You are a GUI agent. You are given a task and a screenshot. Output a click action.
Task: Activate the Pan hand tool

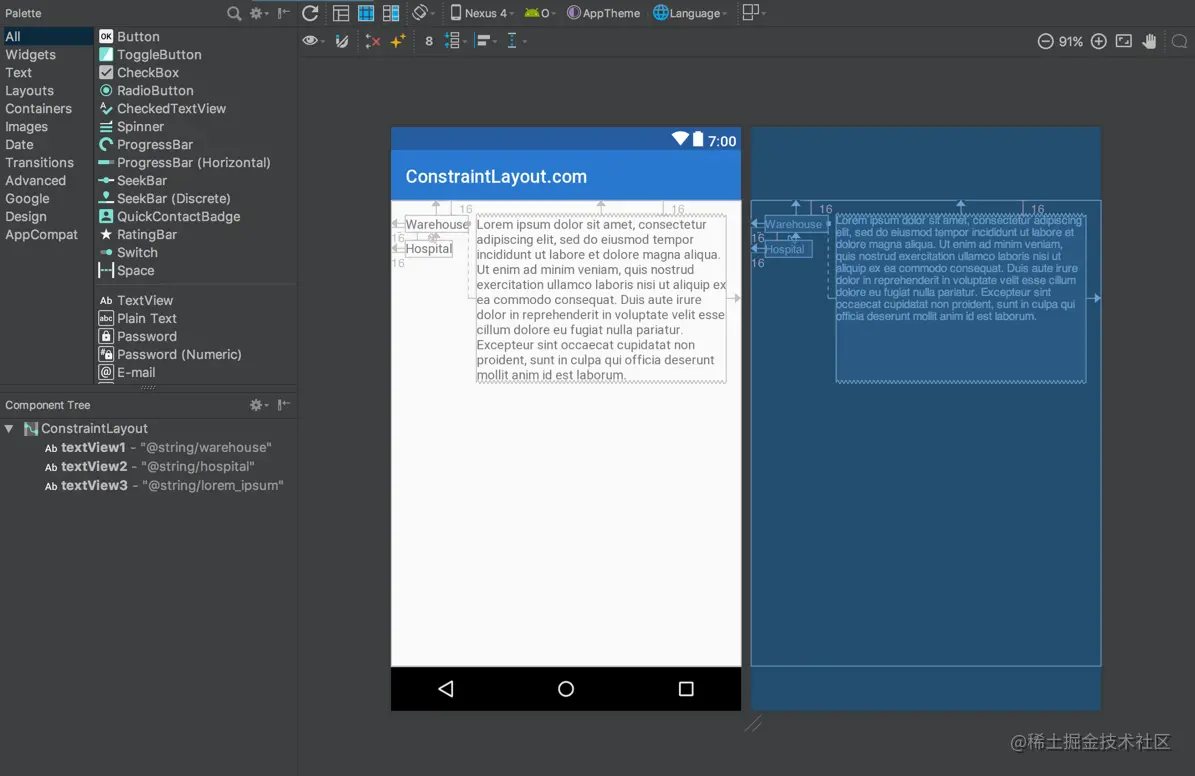1150,41
